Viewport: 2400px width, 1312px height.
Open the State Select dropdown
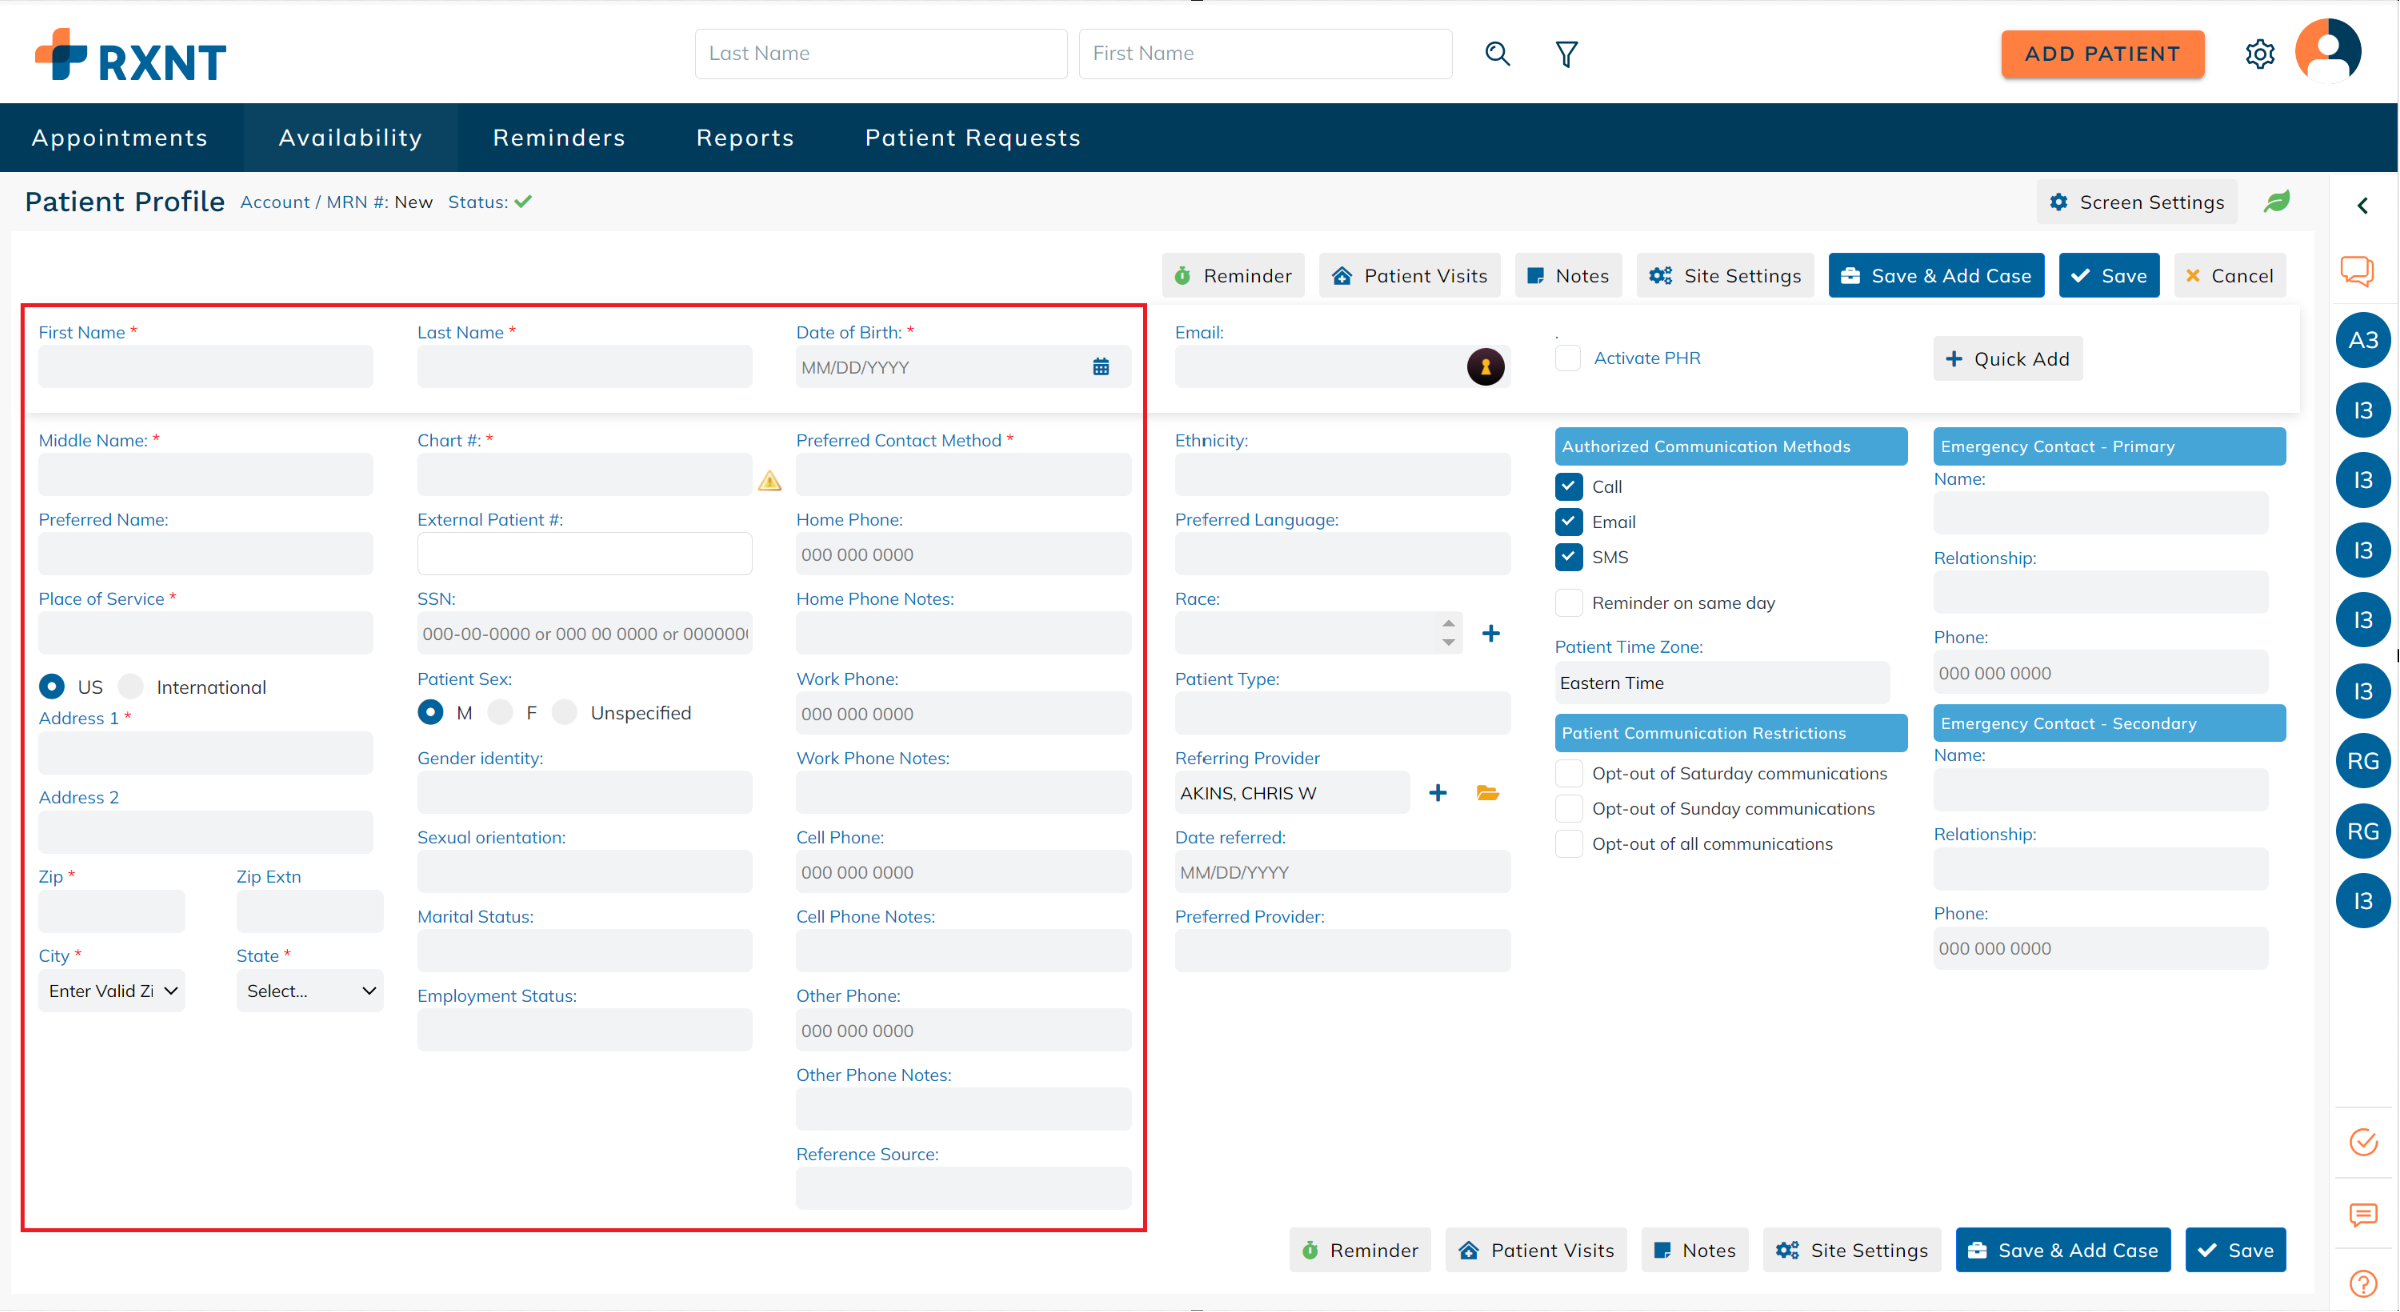point(309,990)
